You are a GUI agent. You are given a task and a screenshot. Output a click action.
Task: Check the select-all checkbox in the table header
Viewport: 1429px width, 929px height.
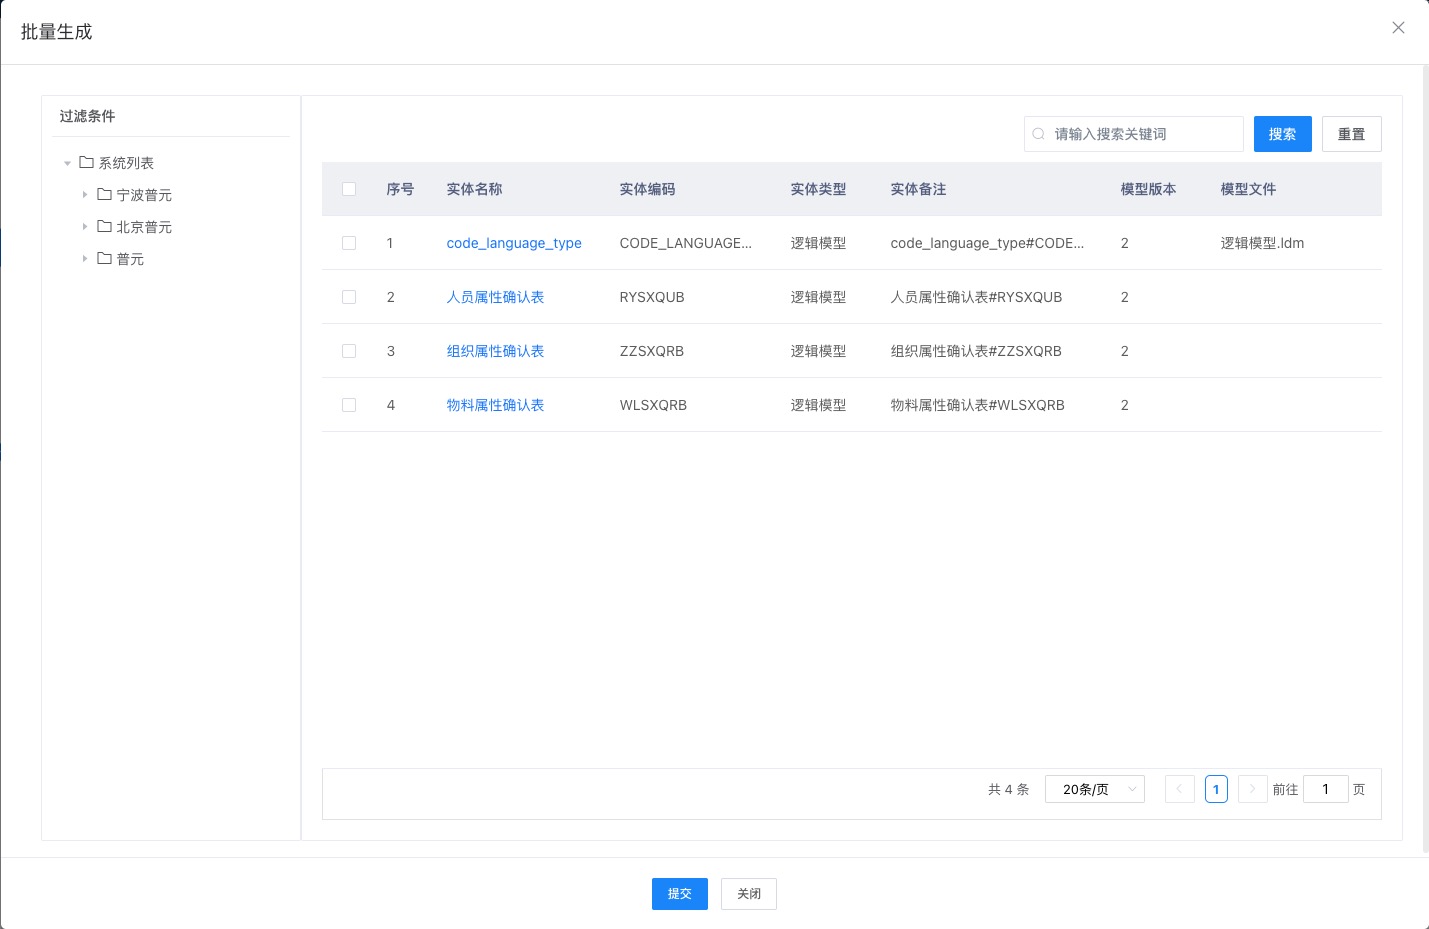click(x=349, y=189)
